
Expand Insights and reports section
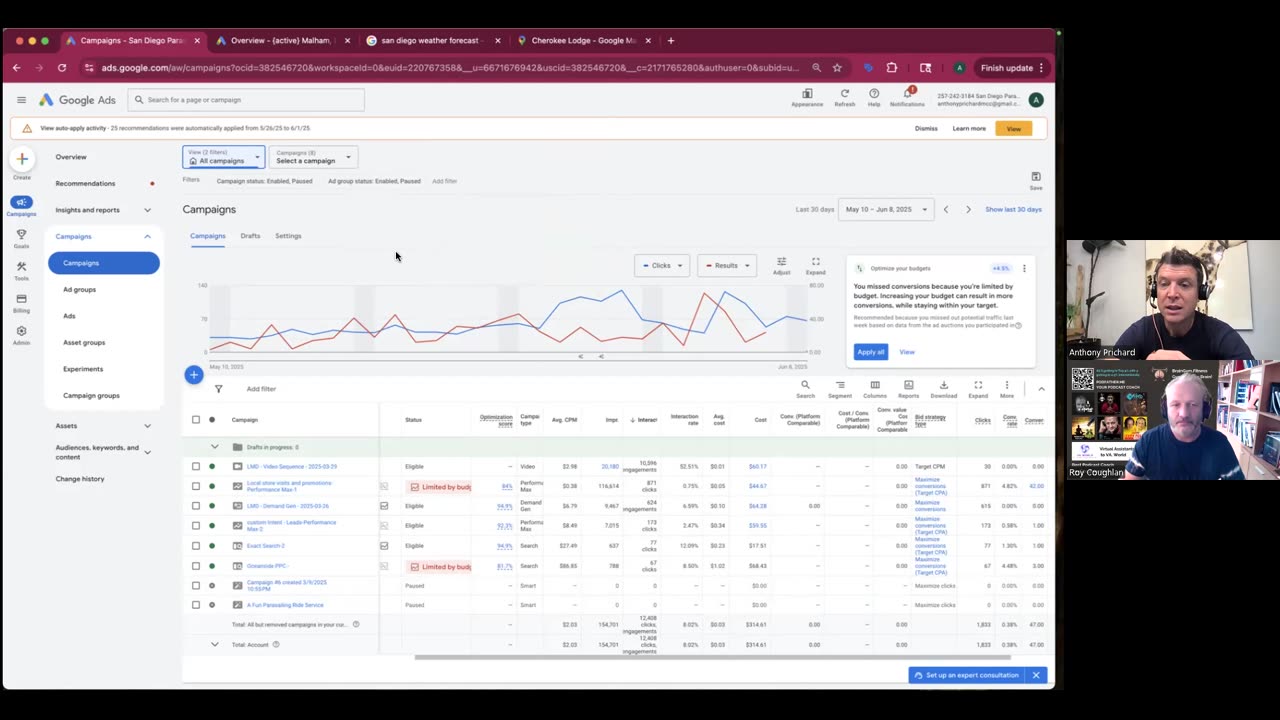tap(103, 210)
